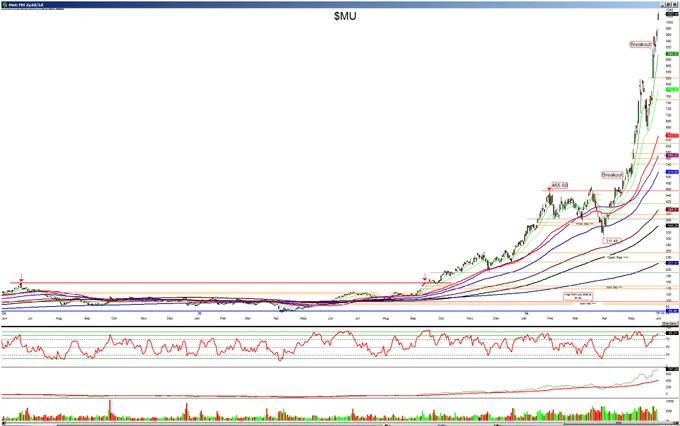Click the red arrow marker beside 455.50
The height and width of the screenshot is (426, 680).
549,189
